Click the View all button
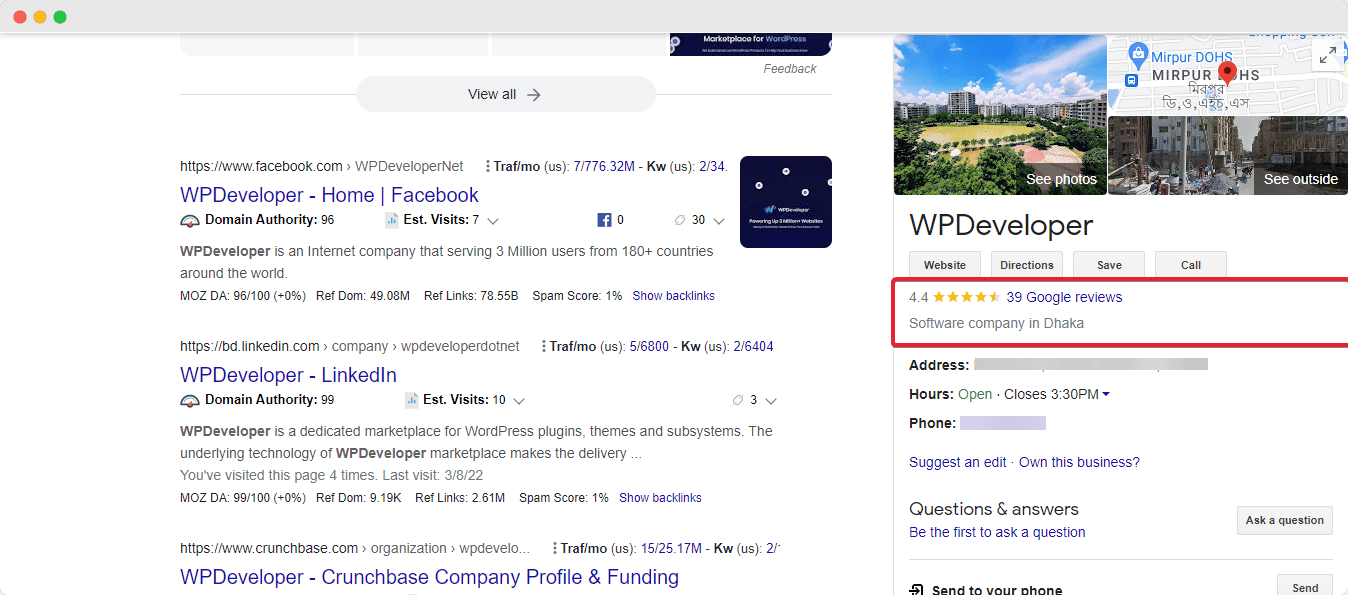This screenshot has height=595, width=1348. (506, 94)
